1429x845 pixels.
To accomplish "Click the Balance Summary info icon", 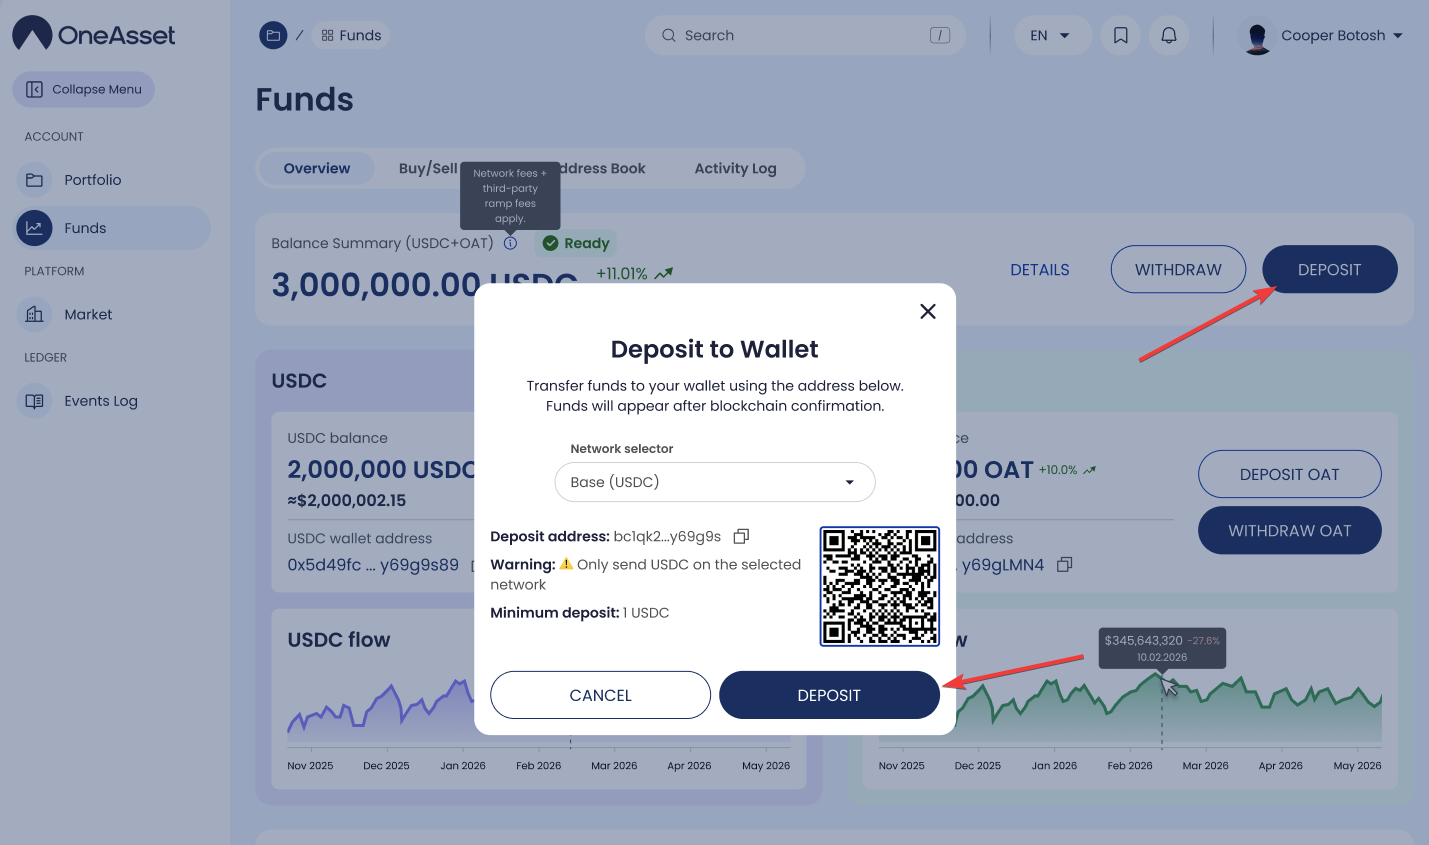I will click(x=510, y=243).
